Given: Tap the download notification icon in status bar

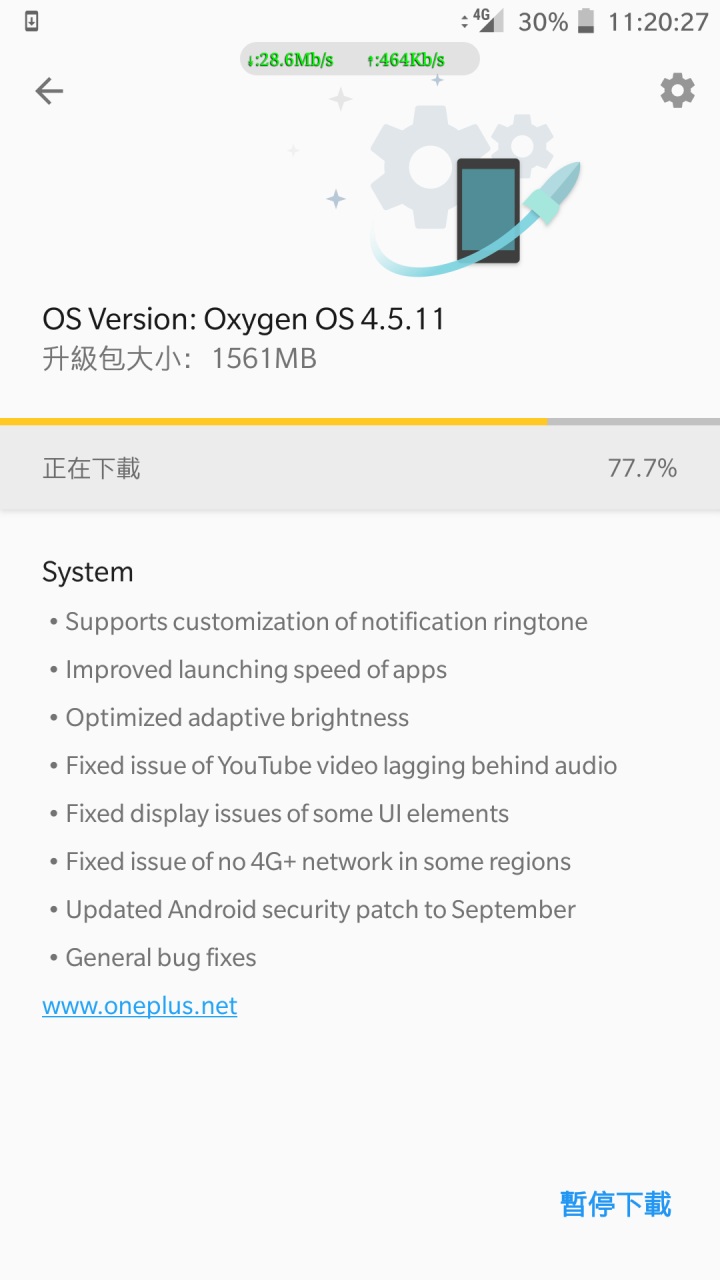Looking at the screenshot, I should tap(32, 21).
